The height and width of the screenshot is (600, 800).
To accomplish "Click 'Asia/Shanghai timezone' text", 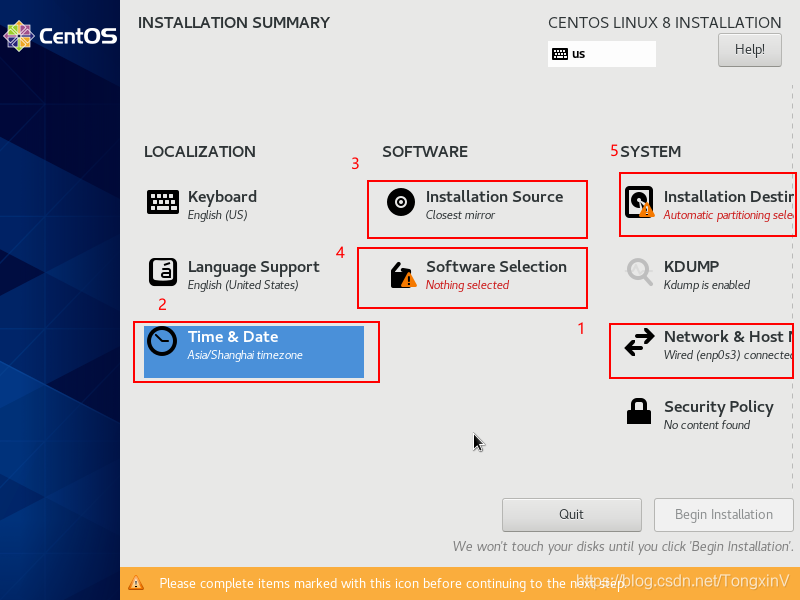I will click(245, 355).
